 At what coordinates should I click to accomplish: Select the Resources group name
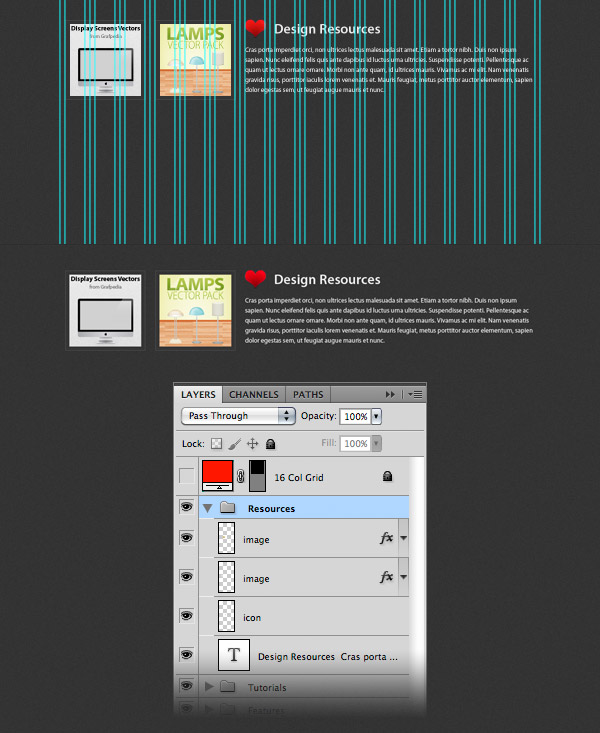[271, 509]
